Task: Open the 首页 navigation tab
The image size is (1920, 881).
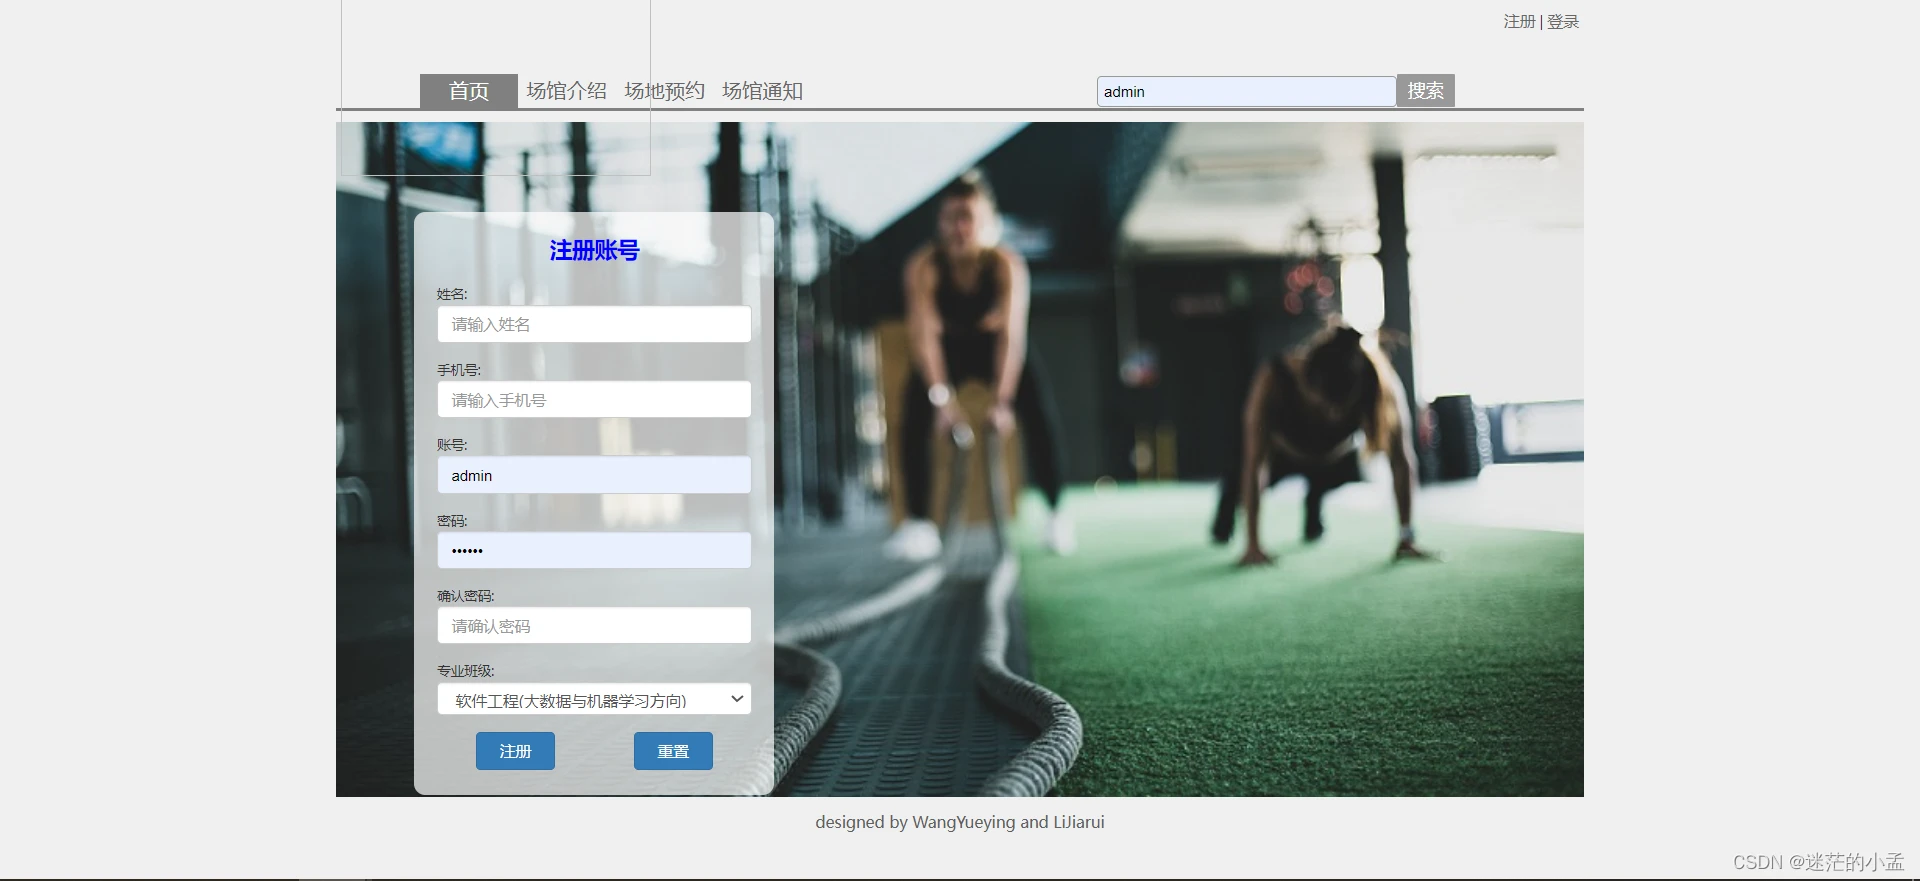Action: click(469, 91)
